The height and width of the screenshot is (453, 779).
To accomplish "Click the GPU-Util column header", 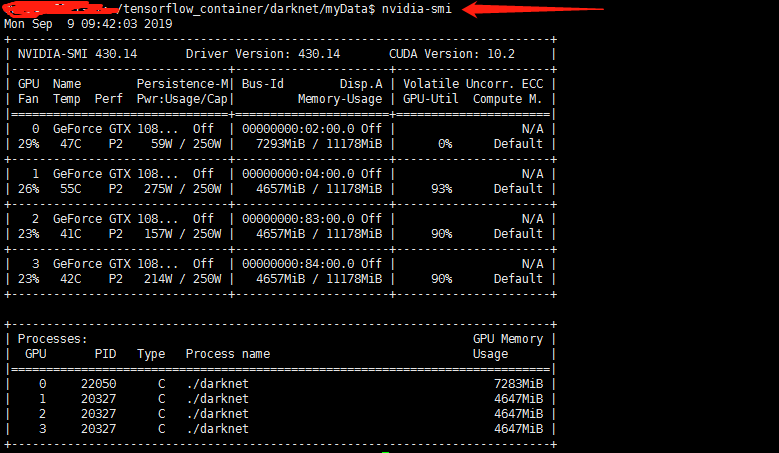I will coord(430,99).
